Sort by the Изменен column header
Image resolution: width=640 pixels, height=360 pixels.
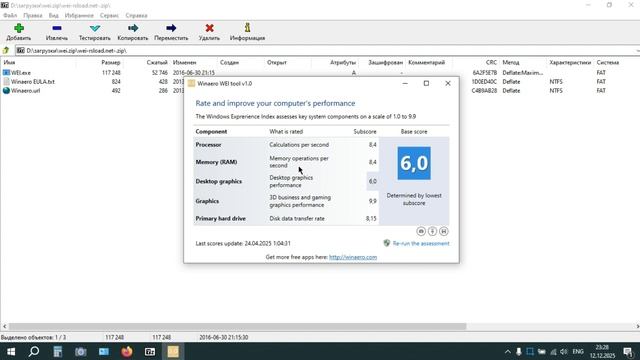[x=184, y=62]
